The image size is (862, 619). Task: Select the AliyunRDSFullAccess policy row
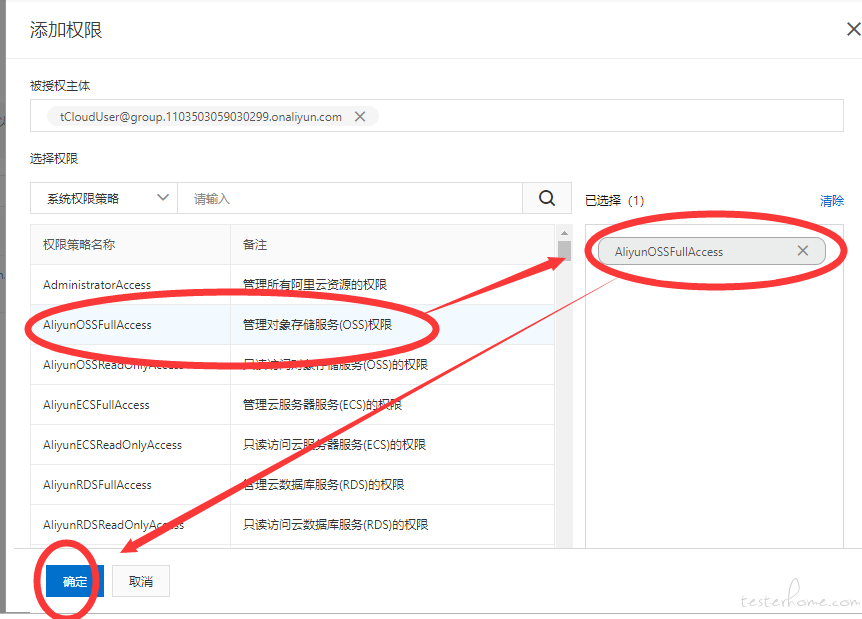[292, 485]
